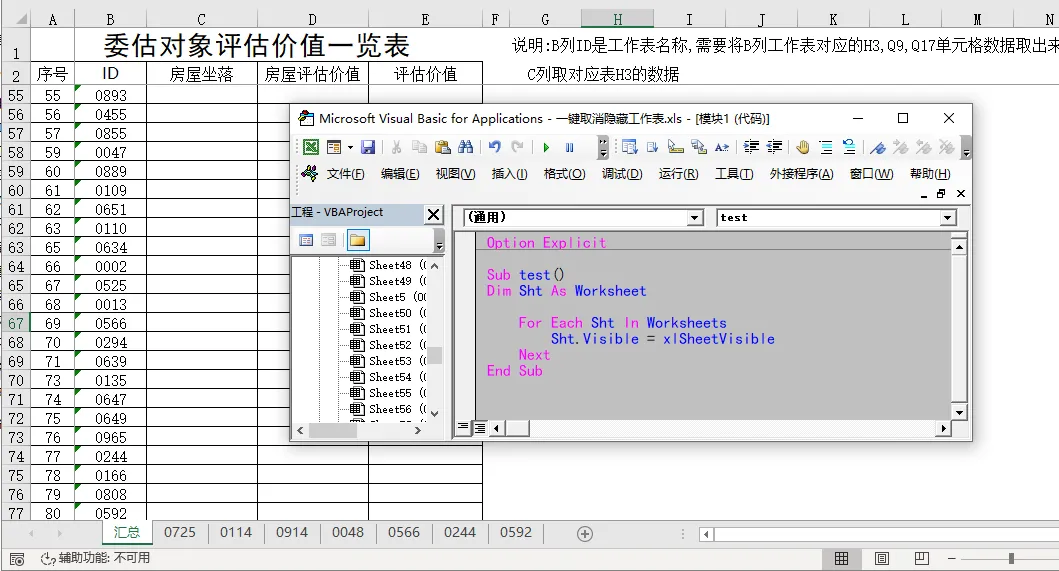Screen dimensions: 1059x571
Task: Click the Indent icon
Action: click(751, 147)
